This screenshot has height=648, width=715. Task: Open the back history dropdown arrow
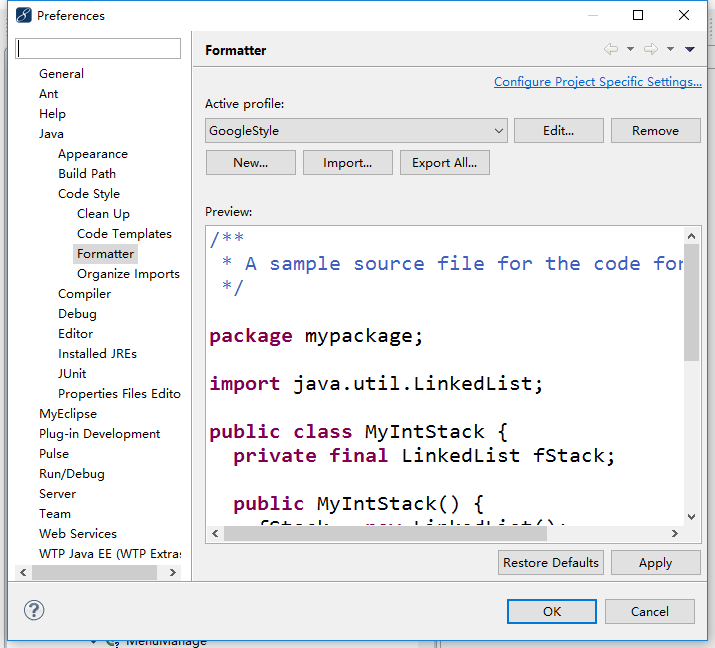click(630, 49)
